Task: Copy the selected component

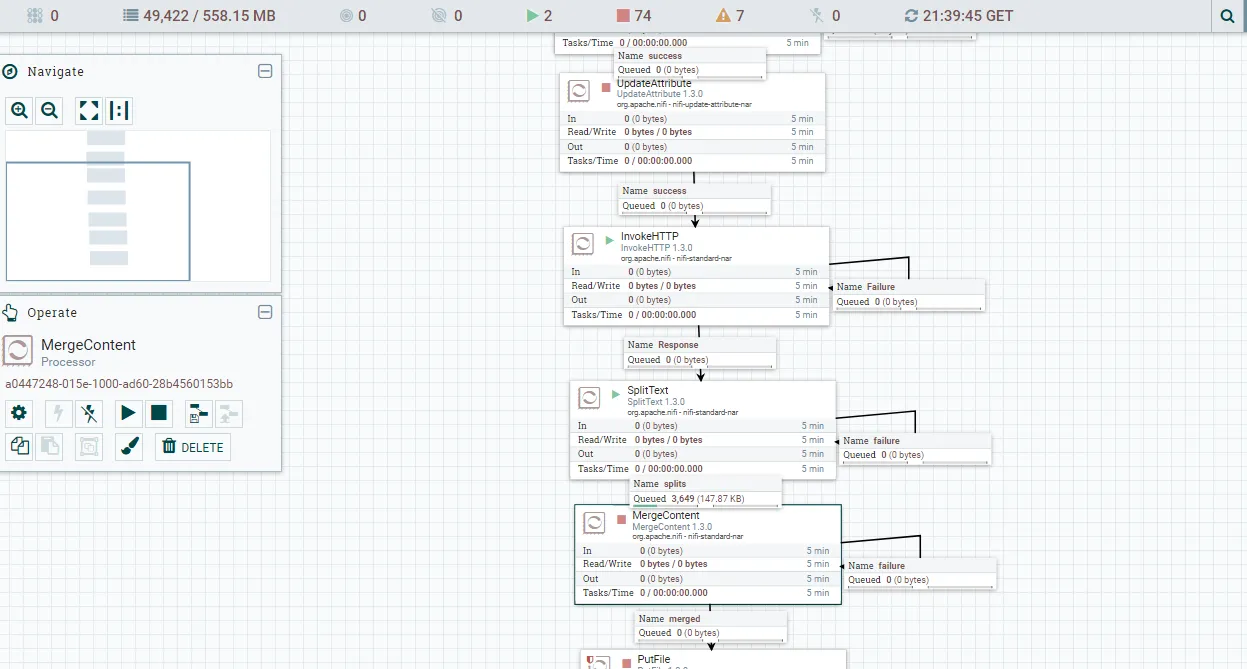Action: [x=19, y=447]
